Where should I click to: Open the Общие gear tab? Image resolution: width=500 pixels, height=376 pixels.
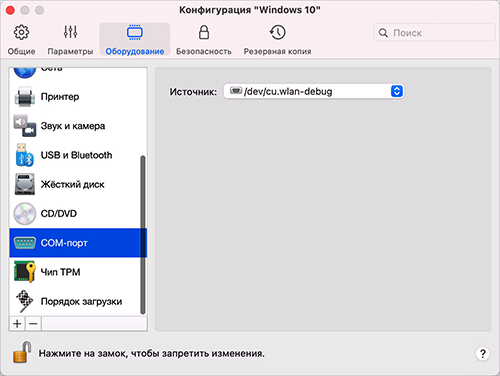click(21, 39)
